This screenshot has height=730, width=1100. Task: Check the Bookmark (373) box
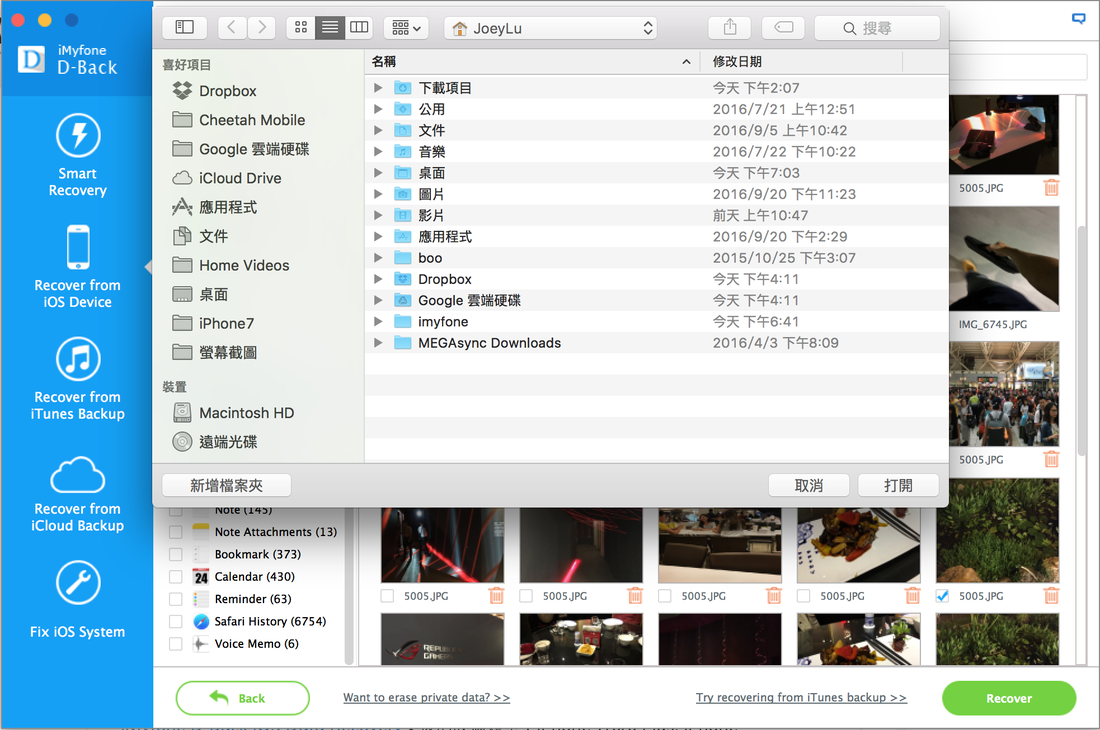tap(176, 555)
